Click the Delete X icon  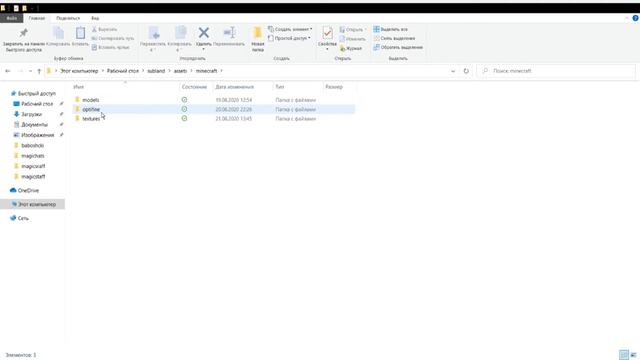(x=204, y=33)
